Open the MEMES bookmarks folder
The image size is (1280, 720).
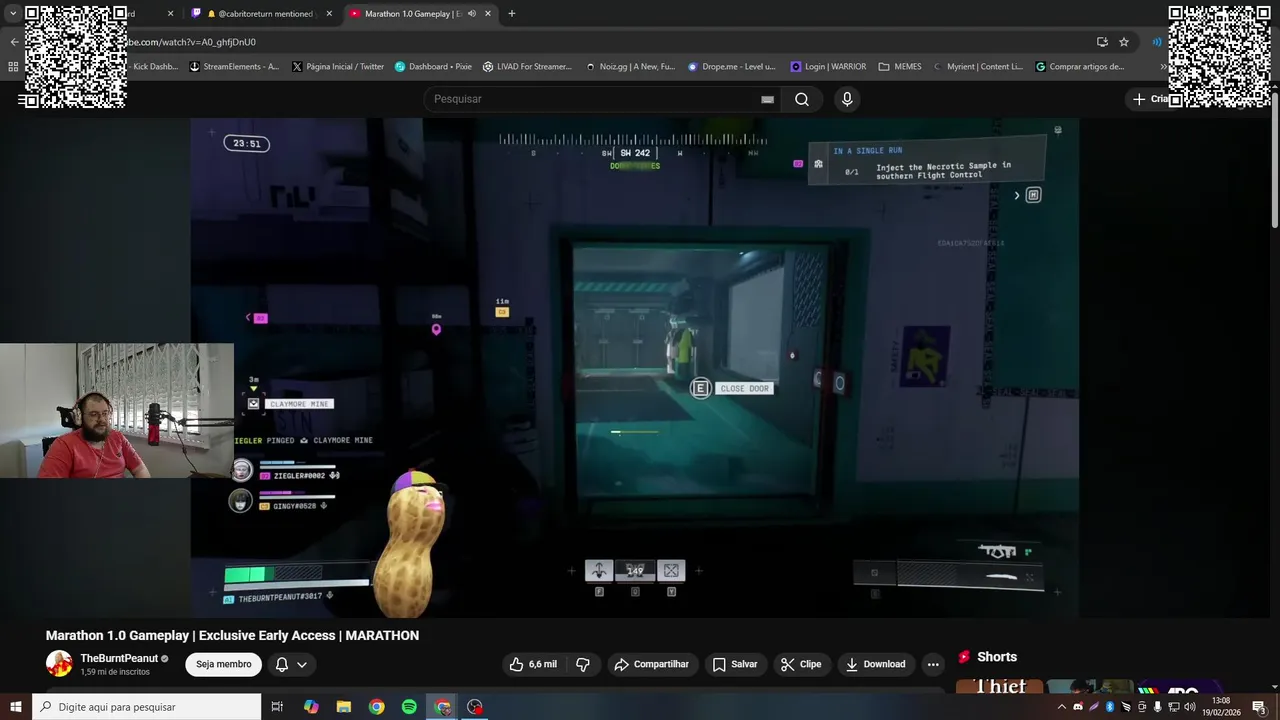900,67
